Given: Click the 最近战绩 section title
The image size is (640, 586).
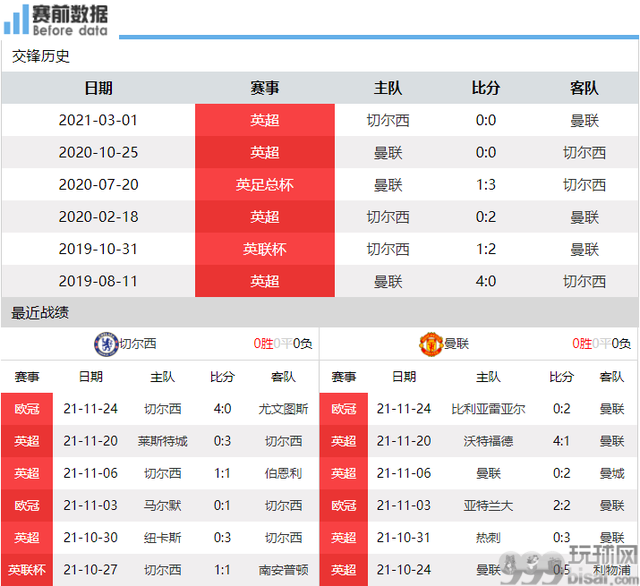Looking at the screenshot, I should tap(40, 313).
